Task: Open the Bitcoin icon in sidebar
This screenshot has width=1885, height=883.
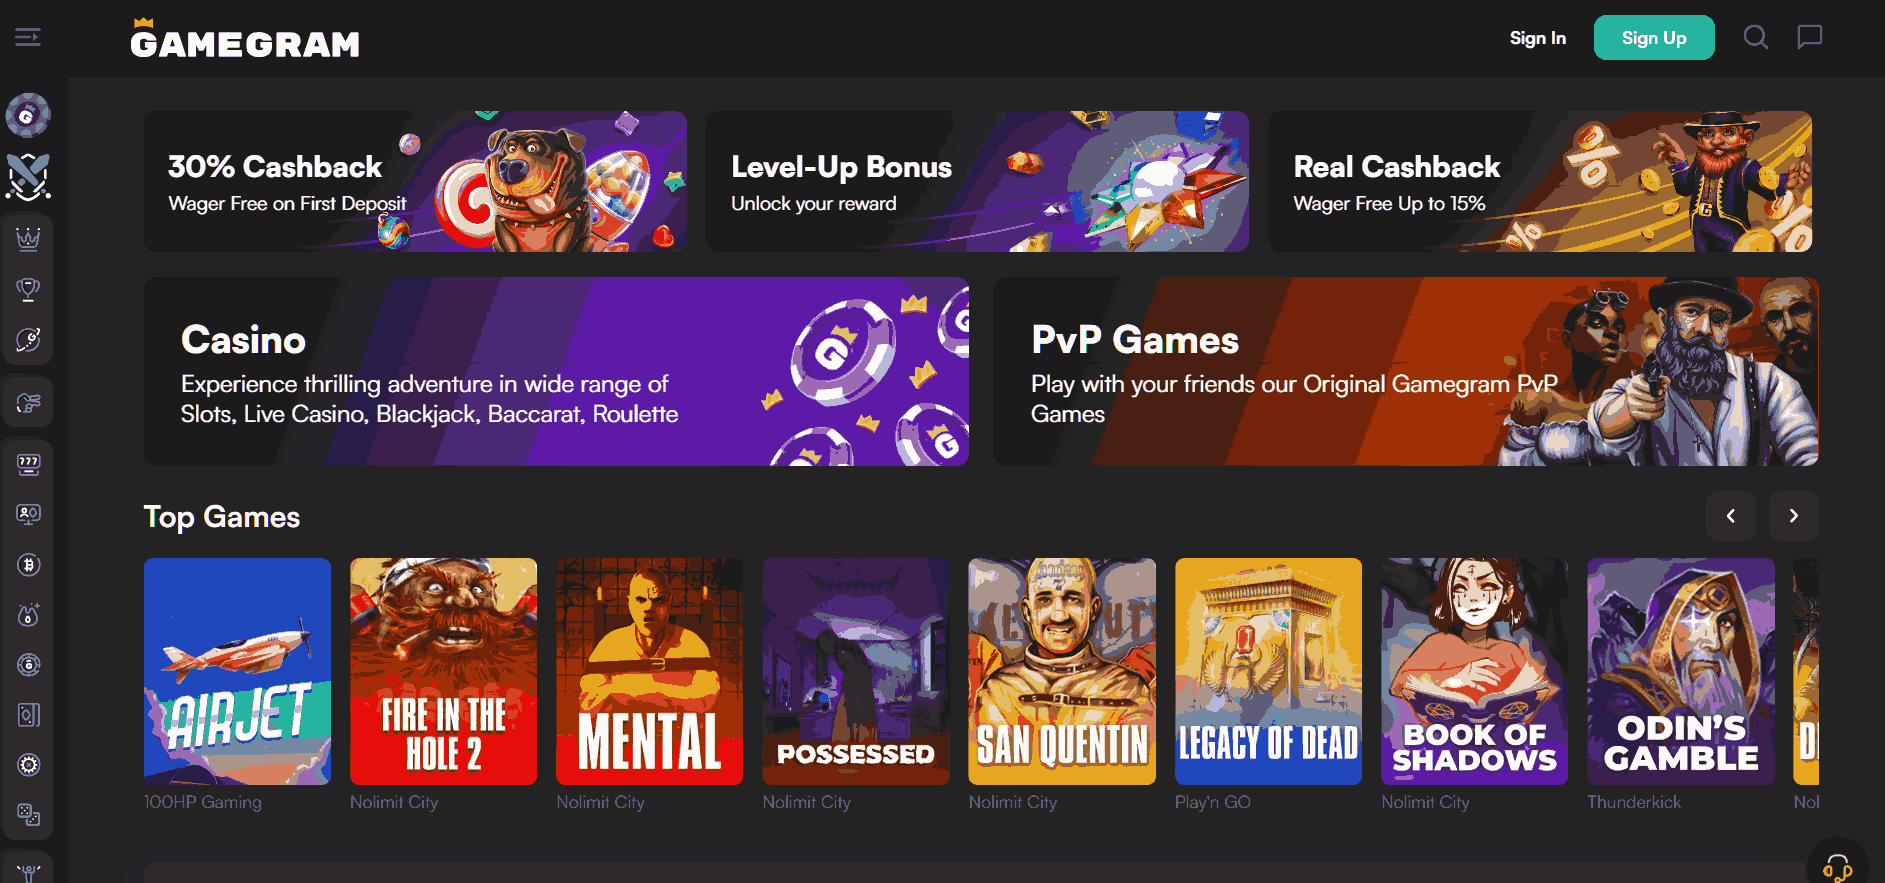Action: [28, 565]
